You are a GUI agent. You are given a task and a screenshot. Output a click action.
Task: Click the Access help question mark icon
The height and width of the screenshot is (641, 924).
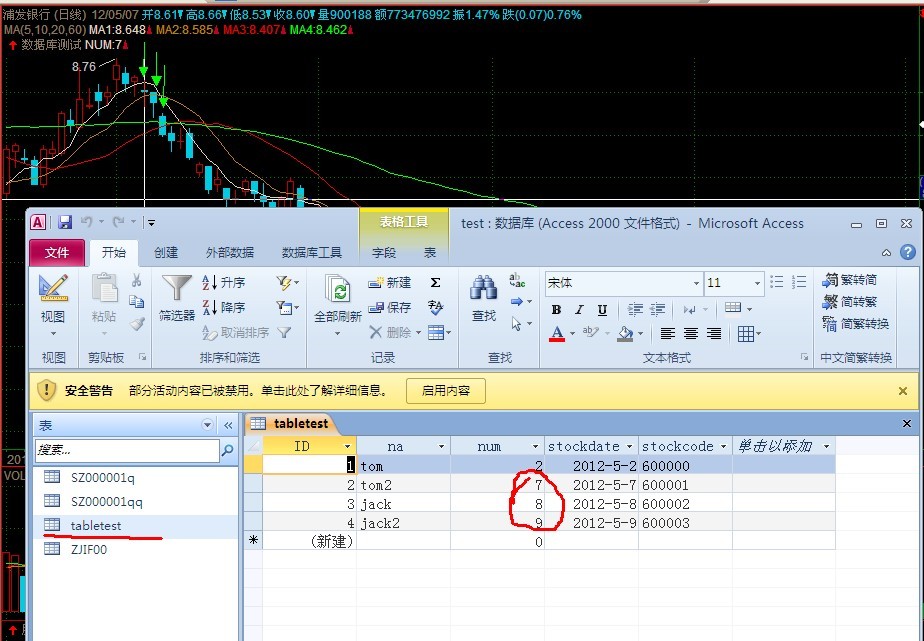[908, 253]
